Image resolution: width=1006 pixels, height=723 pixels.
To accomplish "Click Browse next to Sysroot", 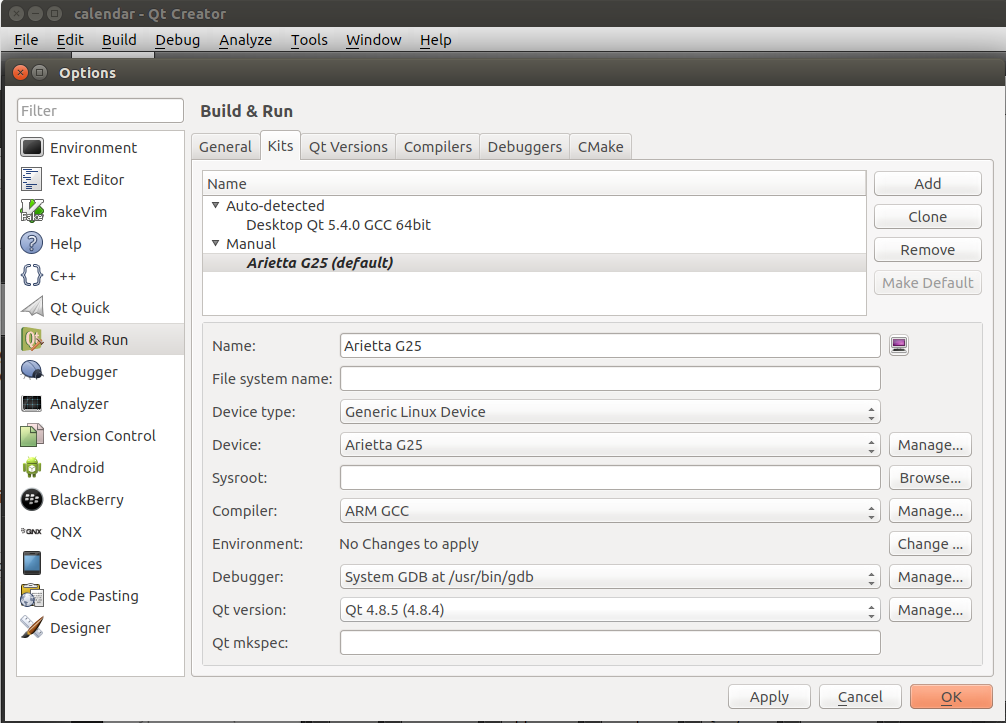I will pos(930,478).
